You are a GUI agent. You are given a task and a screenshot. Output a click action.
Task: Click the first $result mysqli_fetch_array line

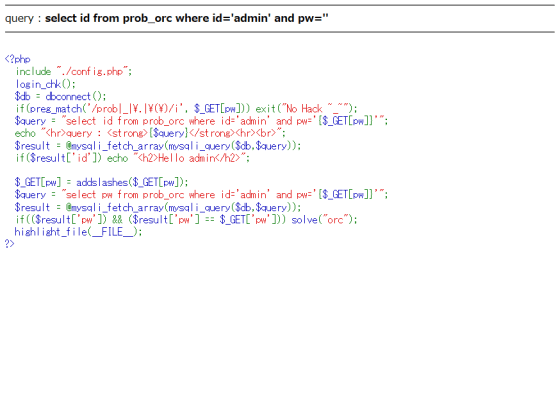point(158,146)
